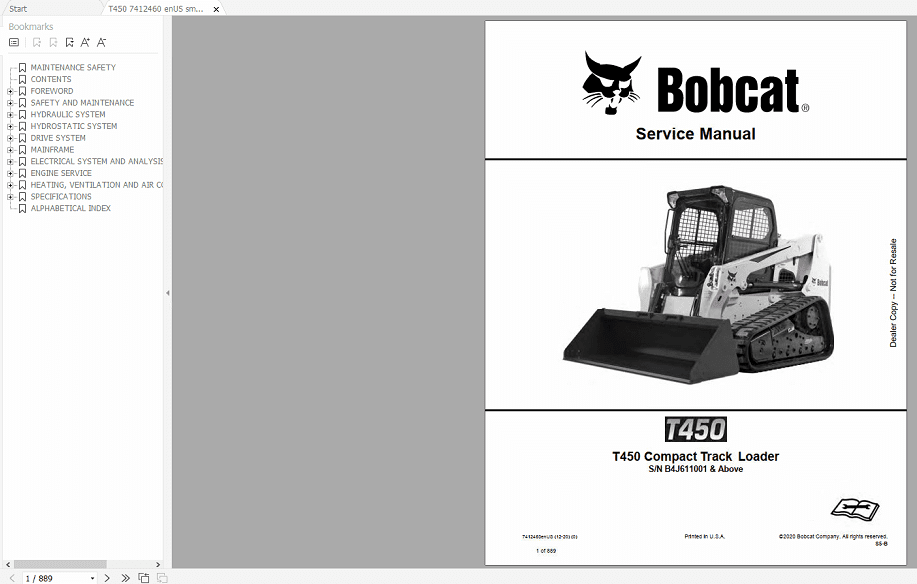Screen dimensions: 917x584
Task: Select the single page view icon
Action: click(142, 577)
